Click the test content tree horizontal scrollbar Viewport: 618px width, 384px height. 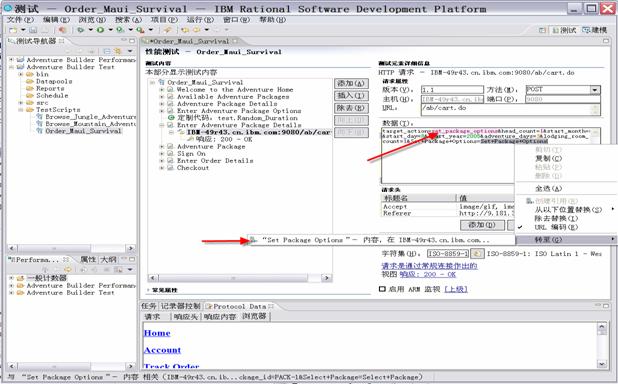click(240, 278)
